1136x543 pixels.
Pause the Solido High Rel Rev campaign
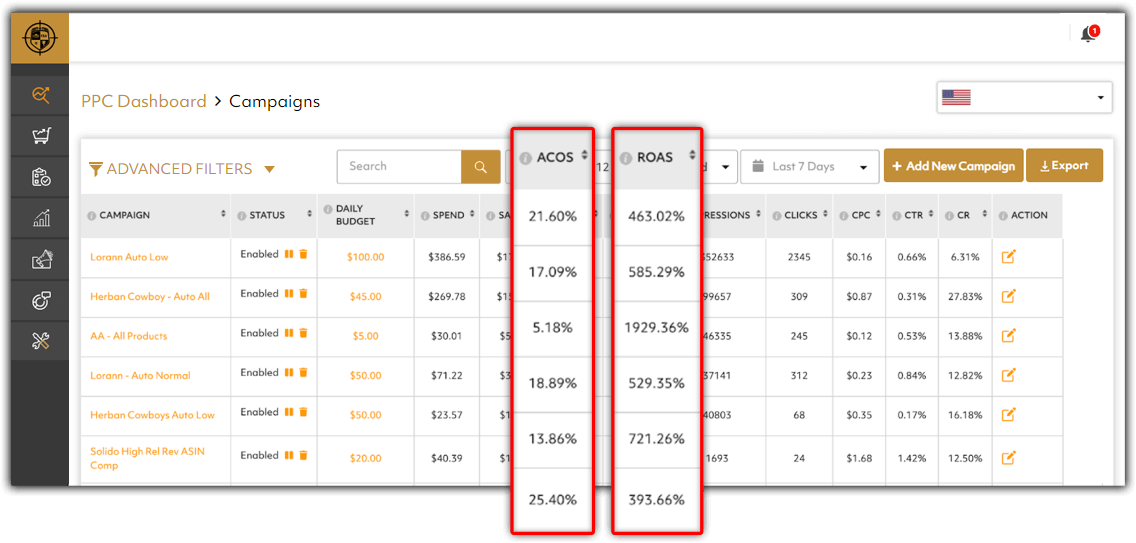288,456
